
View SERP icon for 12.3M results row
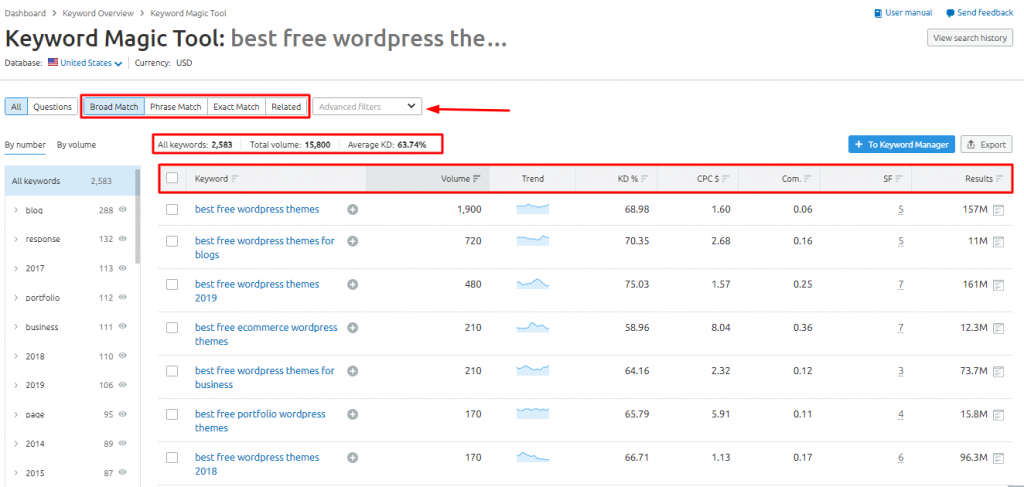click(x=998, y=328)
